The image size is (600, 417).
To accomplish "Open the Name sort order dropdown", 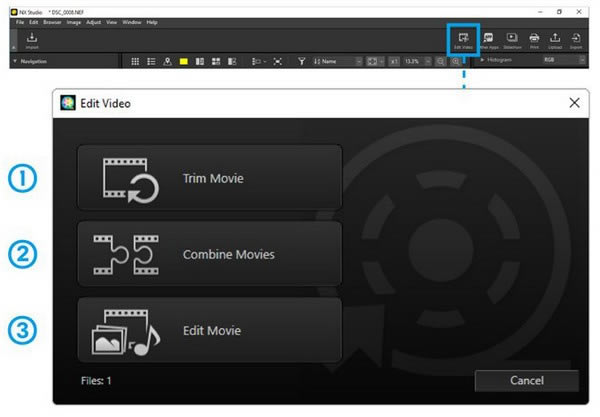I will tap(340, 61).
